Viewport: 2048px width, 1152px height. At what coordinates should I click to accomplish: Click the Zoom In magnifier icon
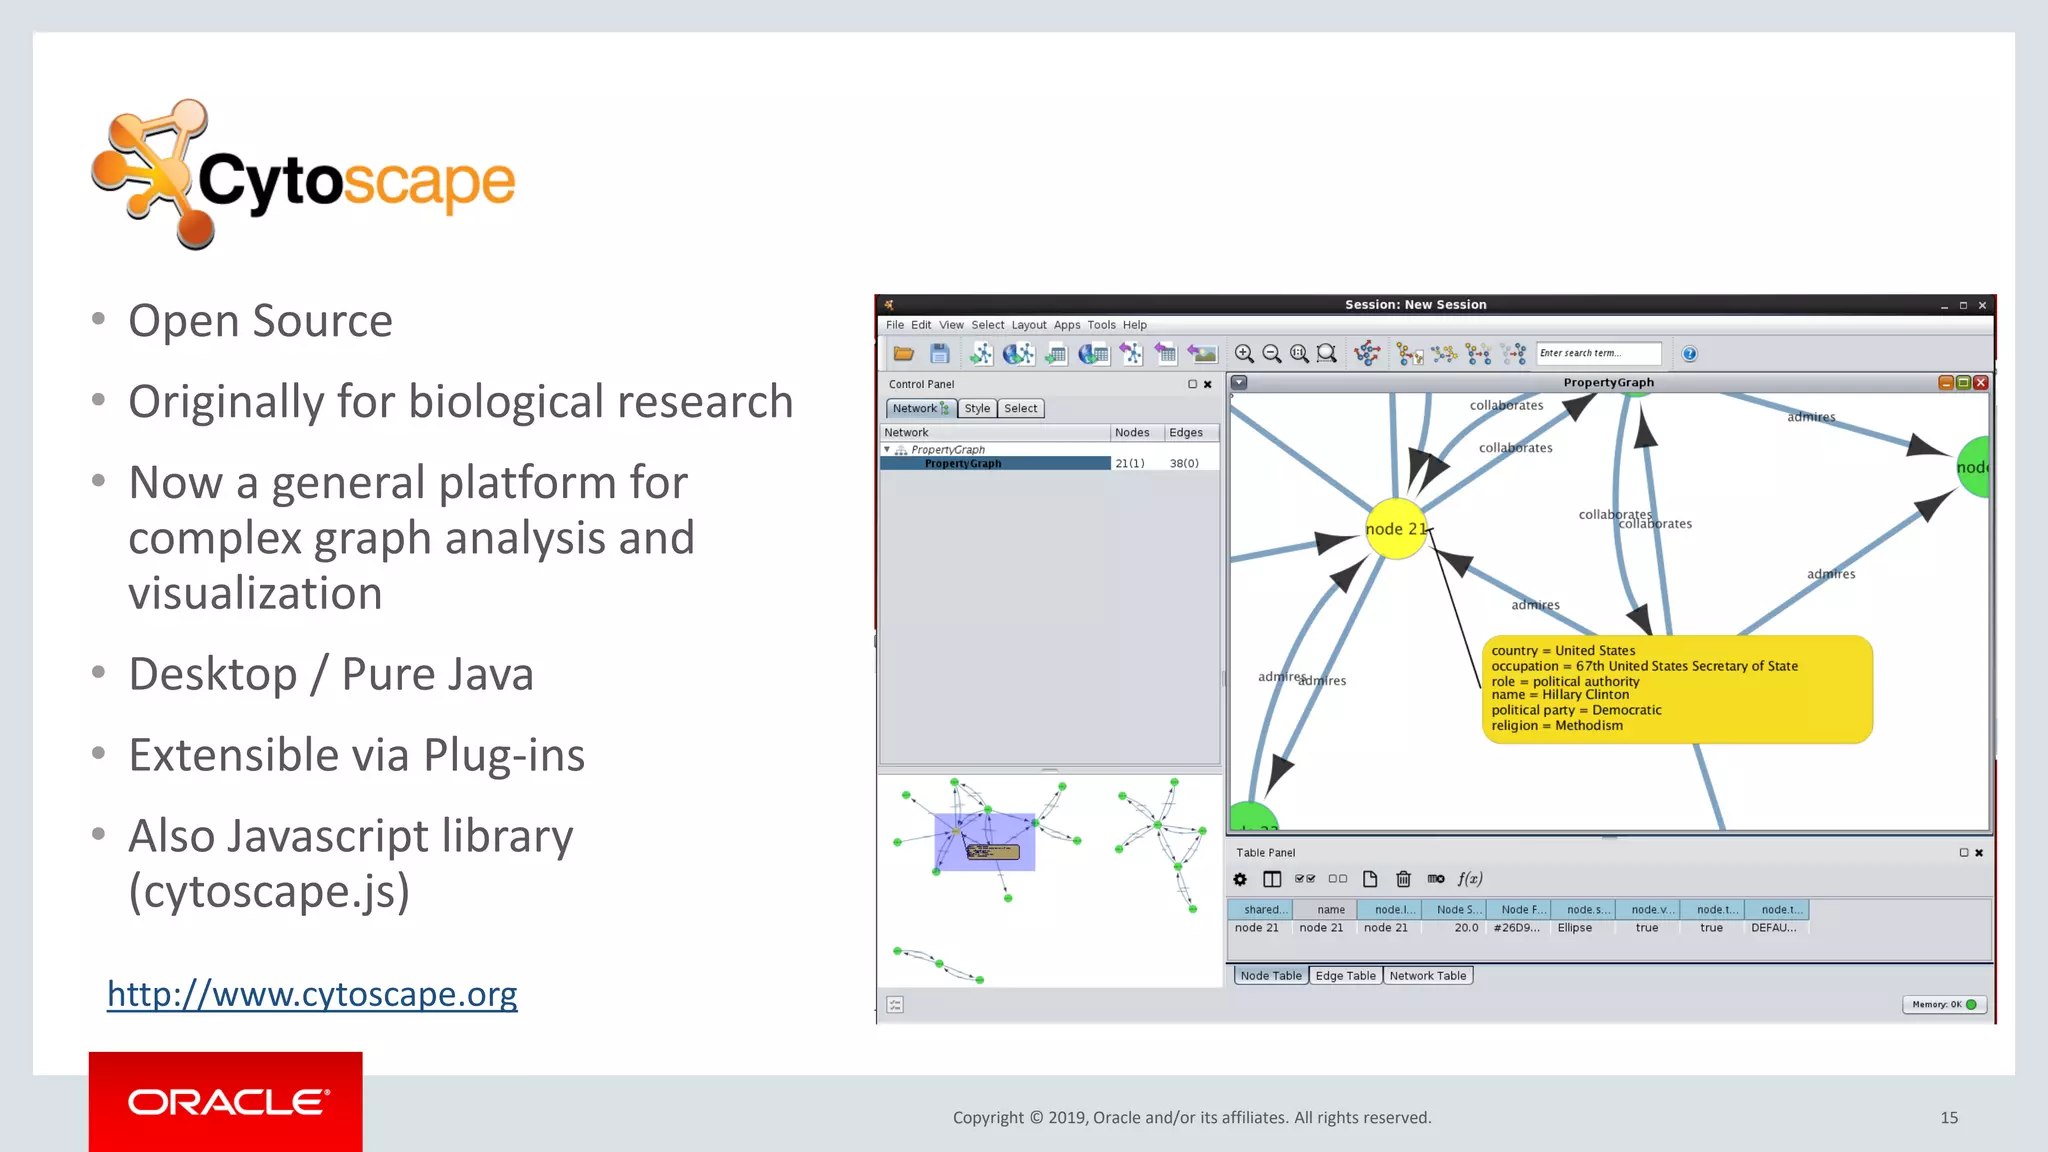tap(1244, 354)
